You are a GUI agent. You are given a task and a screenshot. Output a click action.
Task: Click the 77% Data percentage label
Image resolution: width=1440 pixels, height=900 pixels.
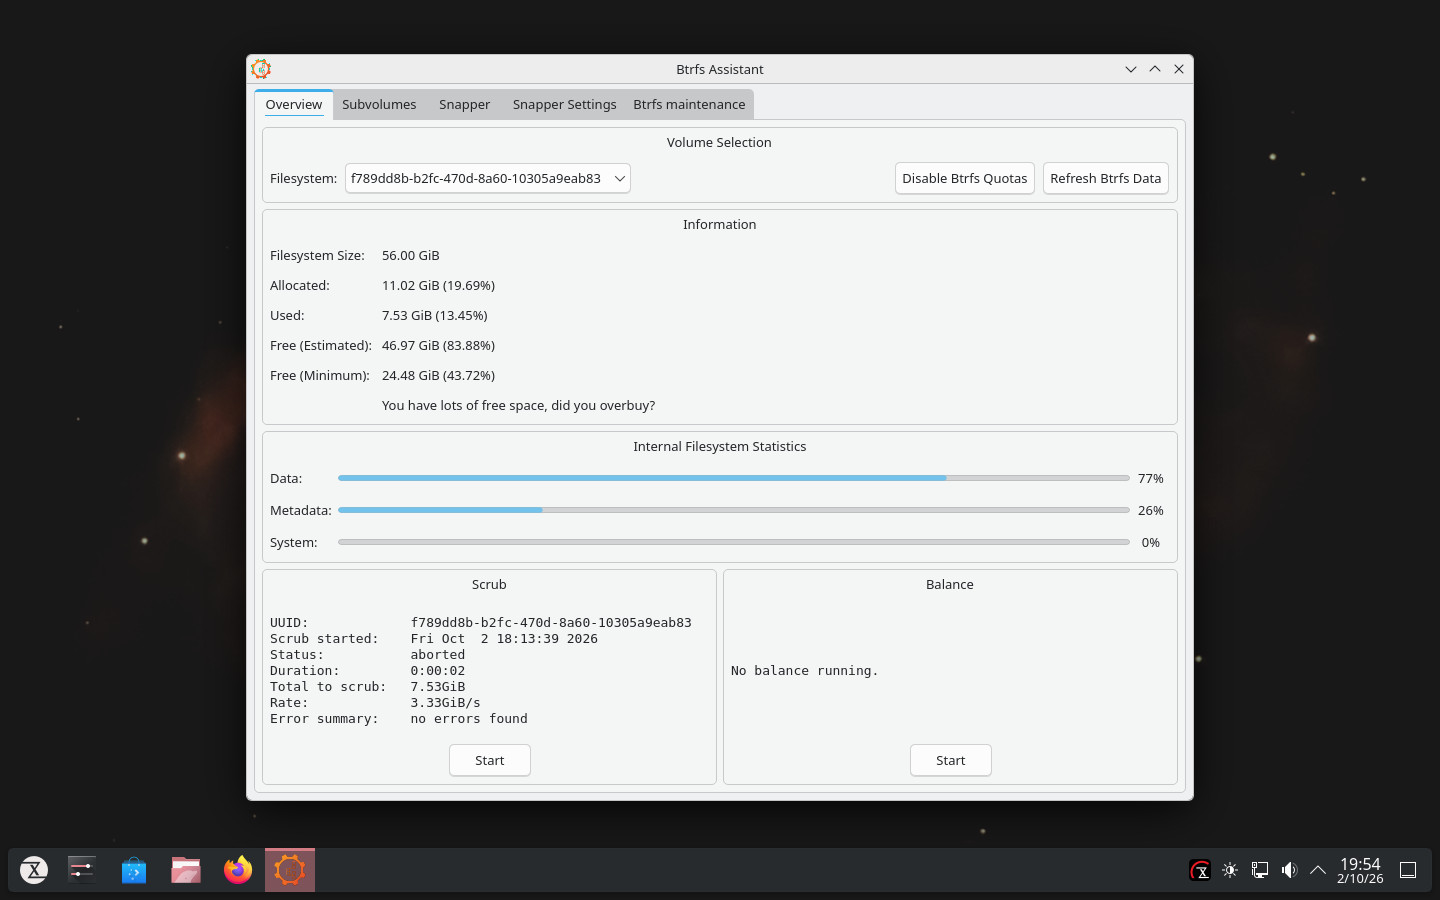(x=1151, y=478)
